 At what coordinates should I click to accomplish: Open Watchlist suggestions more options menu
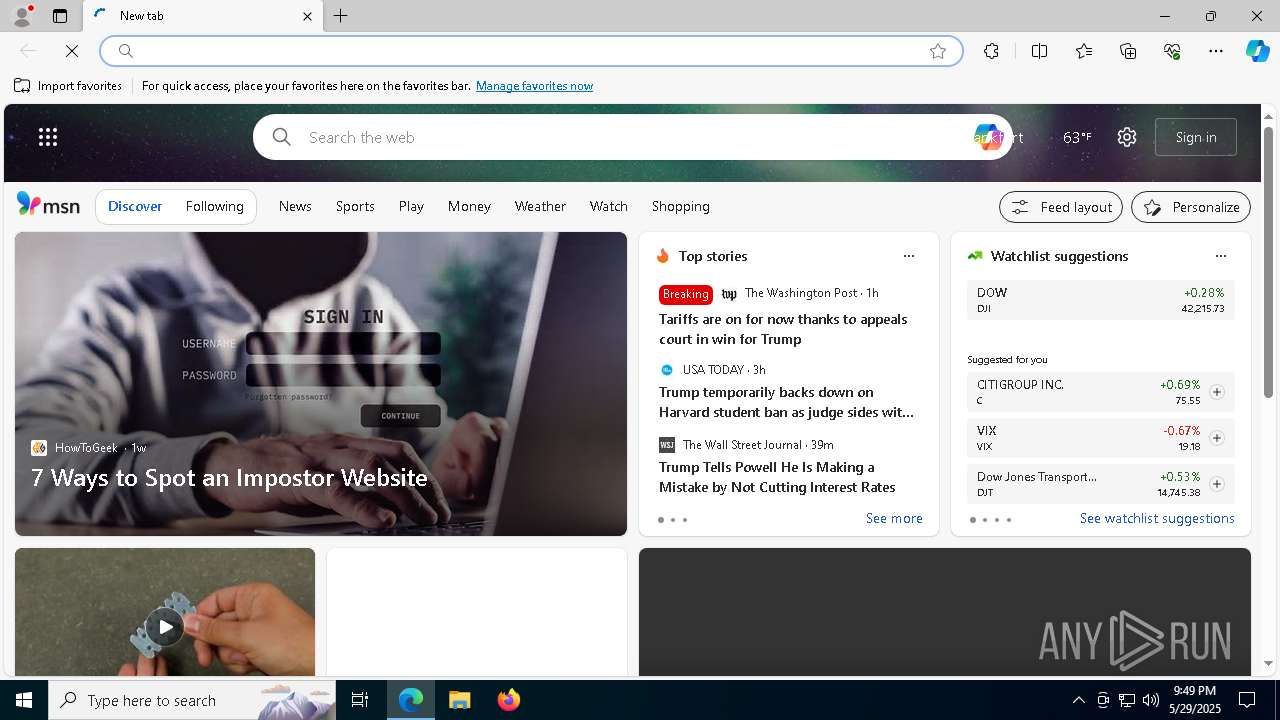[x=1220, y=256]
